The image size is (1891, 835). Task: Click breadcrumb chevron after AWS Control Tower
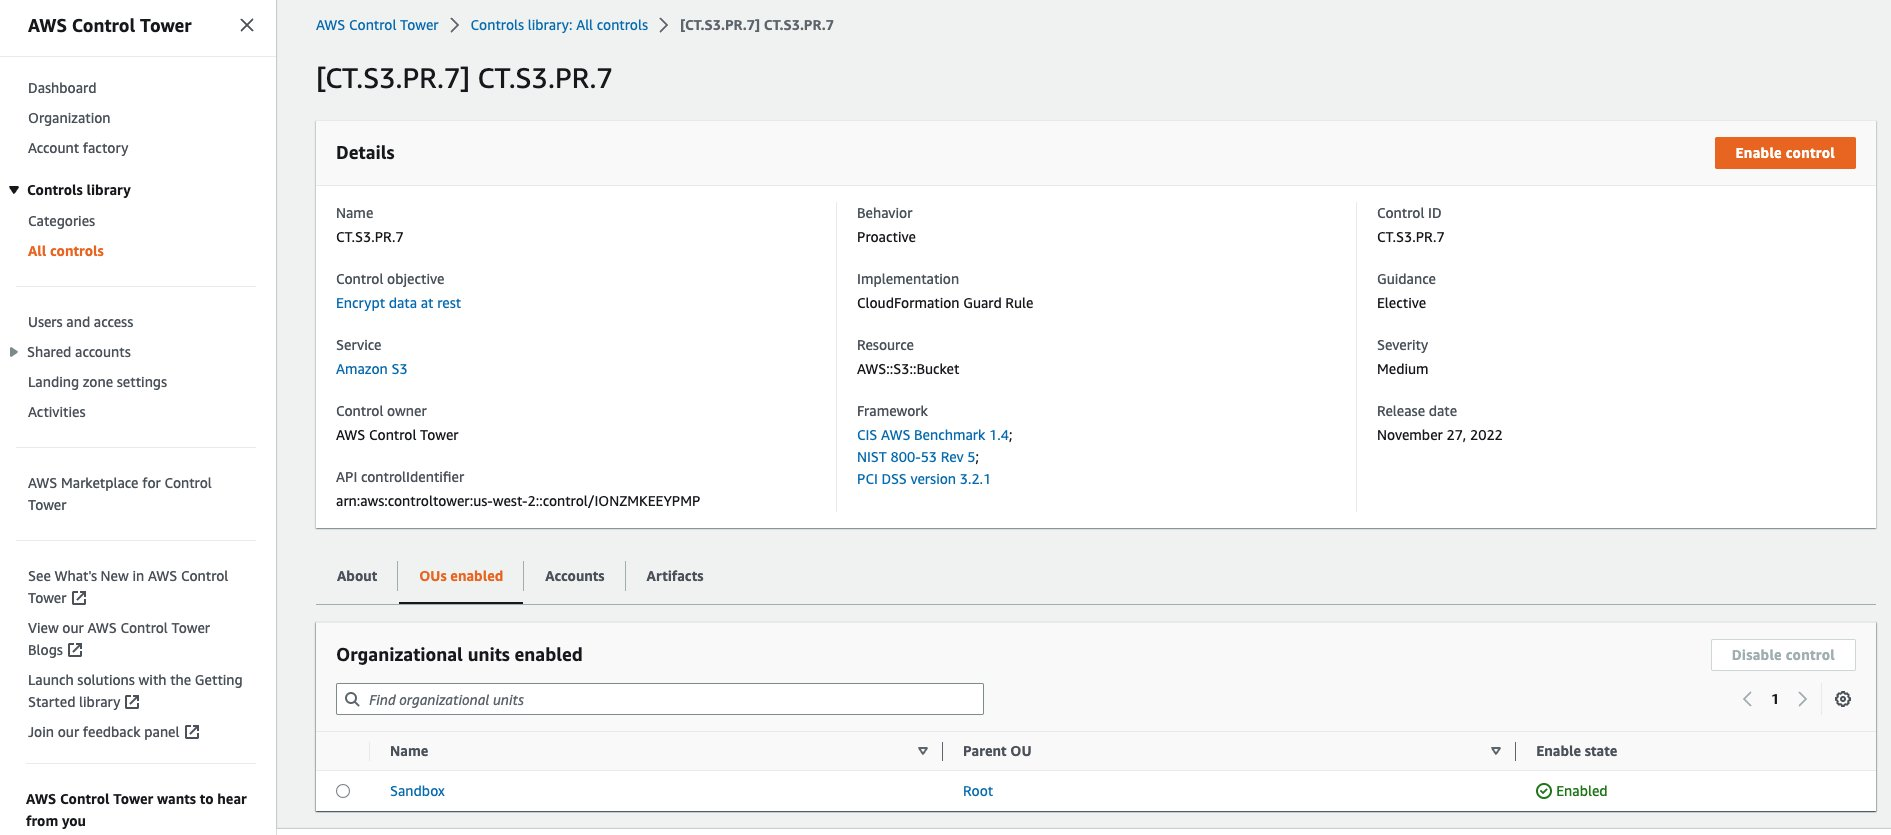click(454, 25)
